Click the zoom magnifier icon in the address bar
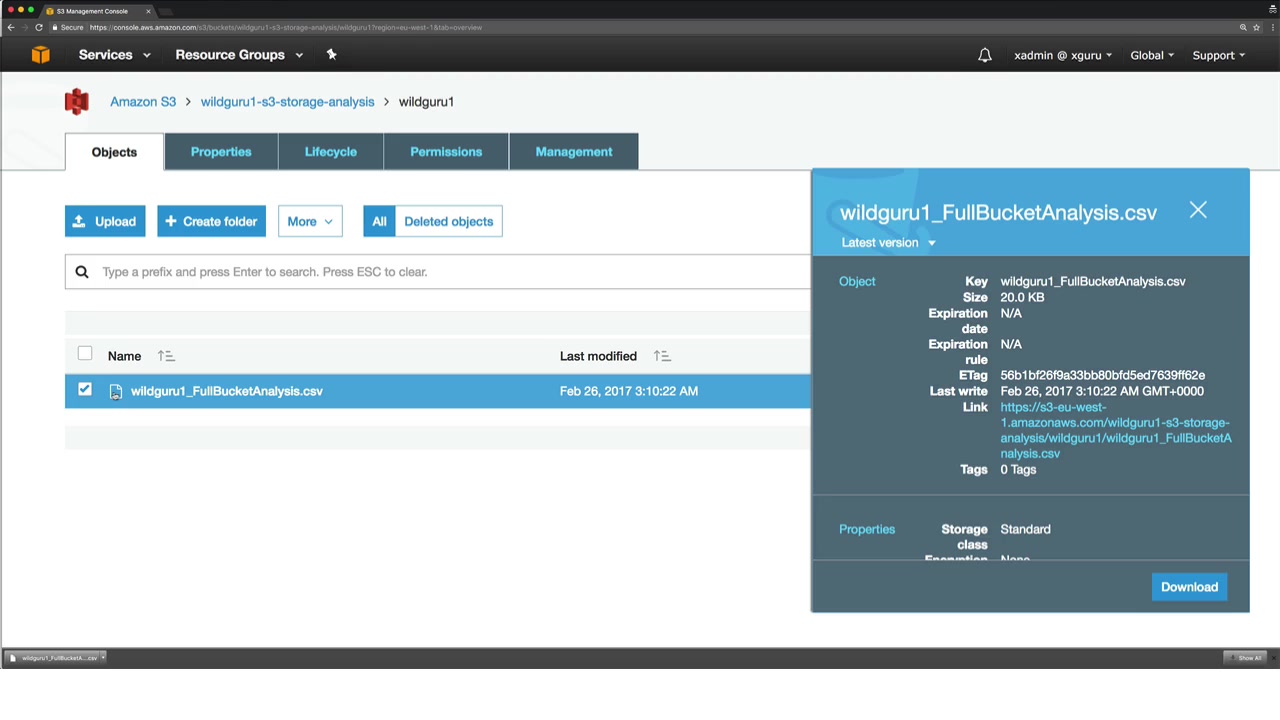This screenshot has height=720, width=1280. [x=1243, y=27]
